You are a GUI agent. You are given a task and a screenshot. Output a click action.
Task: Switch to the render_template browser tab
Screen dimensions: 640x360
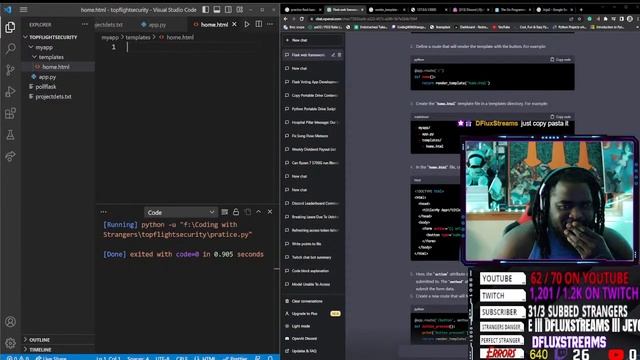pyautogui.click(x=387, y=9)
